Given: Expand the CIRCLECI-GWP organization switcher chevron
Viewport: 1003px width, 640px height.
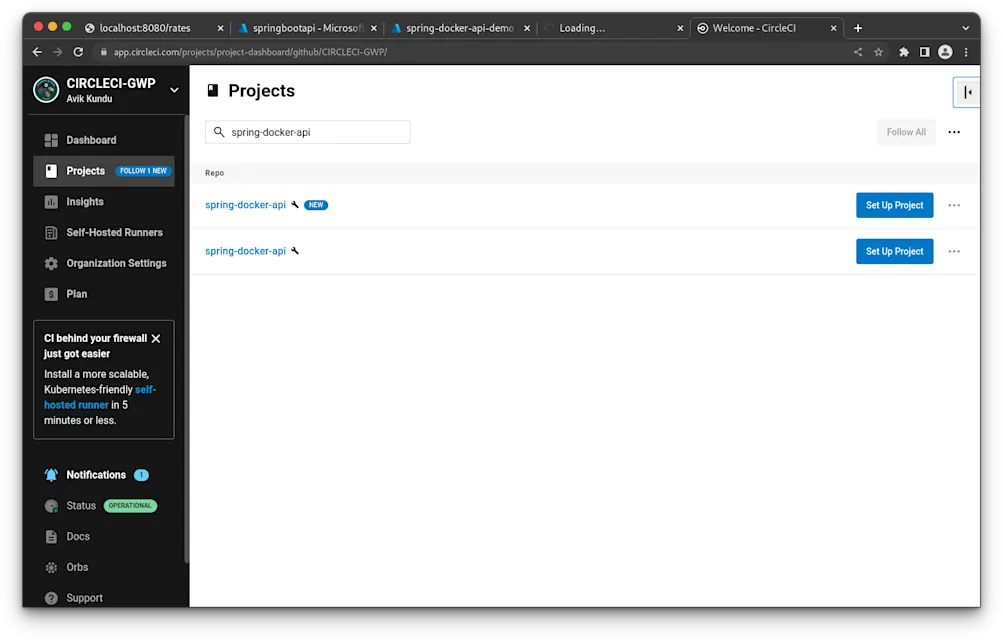Looking at the screenshot, I should (x=174, y=90).
